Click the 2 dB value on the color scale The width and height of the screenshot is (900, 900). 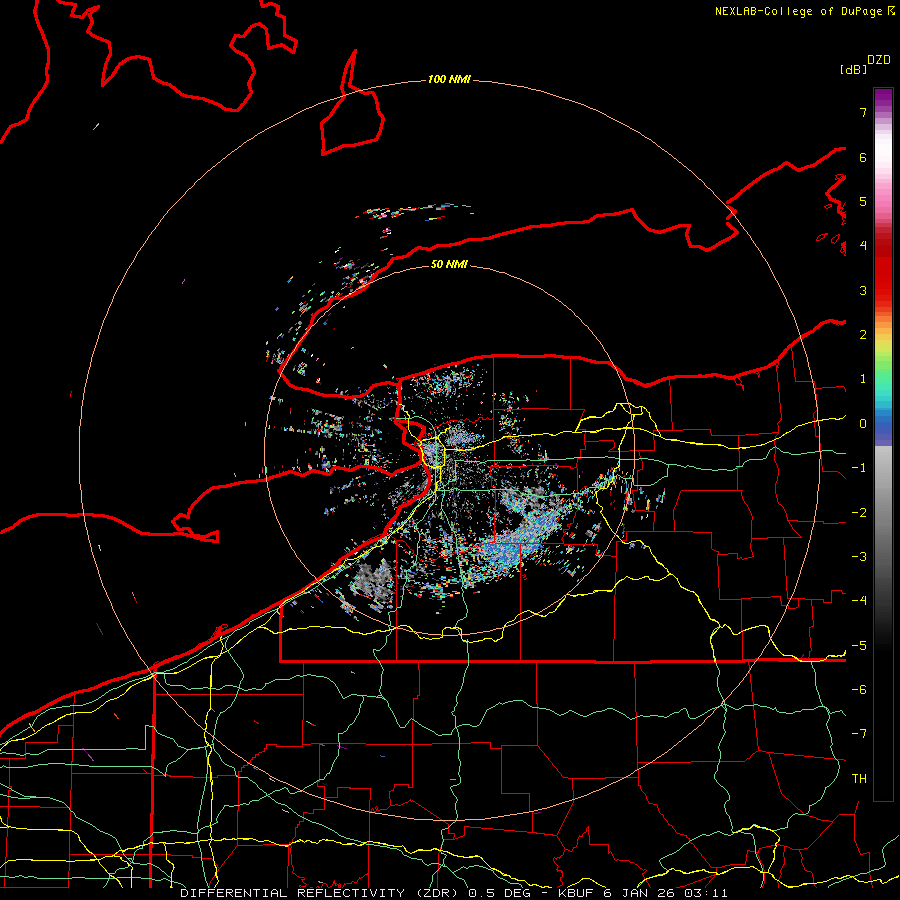(863, 335)
